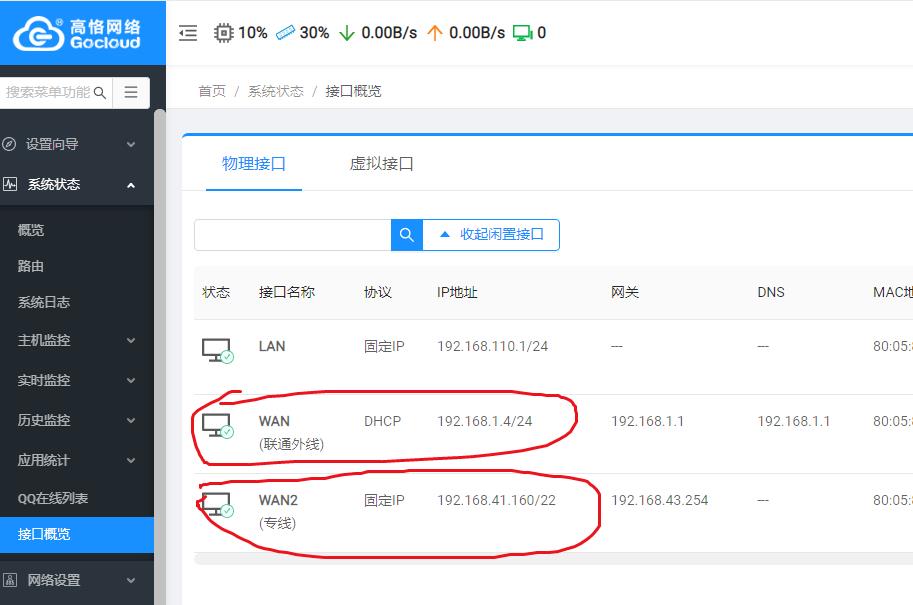Expand the 主机监控 submenu
The image size is (913, 605).
[68, 340]
